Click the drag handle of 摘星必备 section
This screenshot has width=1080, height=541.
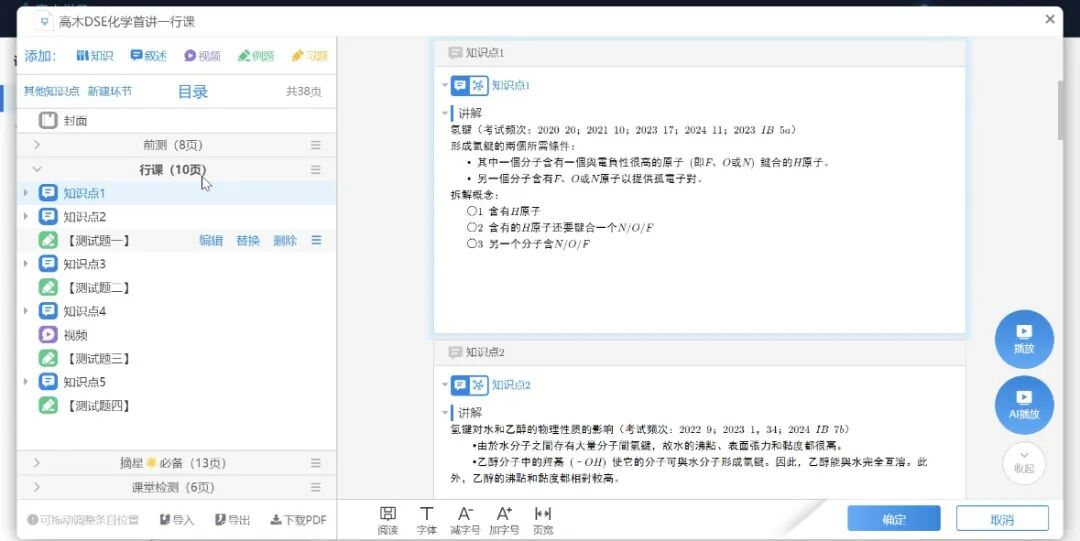315,463
